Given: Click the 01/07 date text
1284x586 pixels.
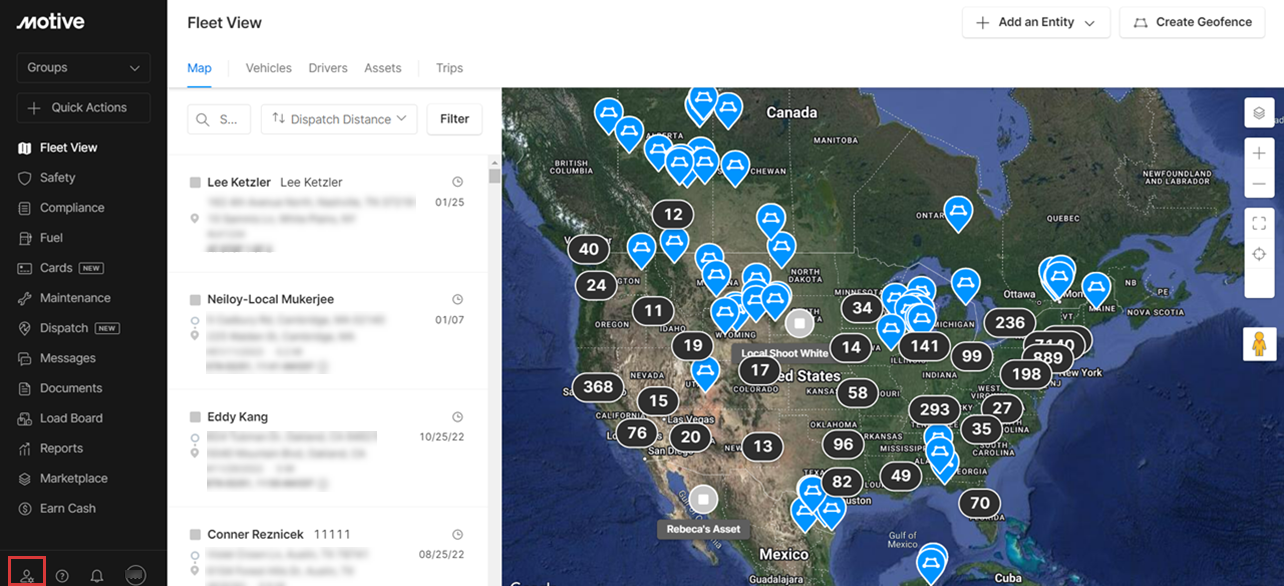Looking at the screenshot, I should (x=449, y=320).
